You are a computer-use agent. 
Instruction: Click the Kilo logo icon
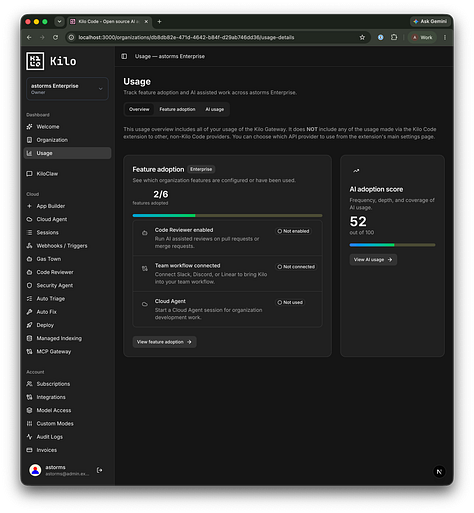(35, 61)
